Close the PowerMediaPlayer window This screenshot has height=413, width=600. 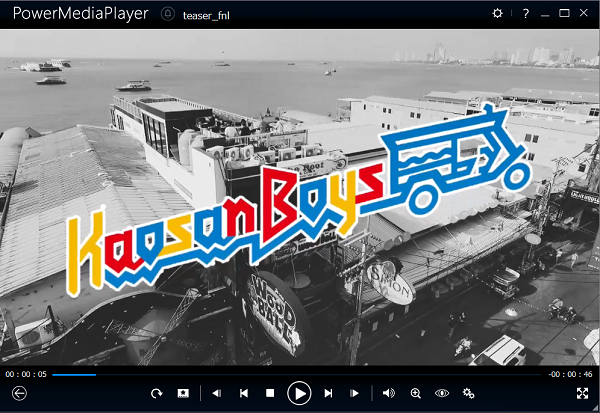point(584,13)
